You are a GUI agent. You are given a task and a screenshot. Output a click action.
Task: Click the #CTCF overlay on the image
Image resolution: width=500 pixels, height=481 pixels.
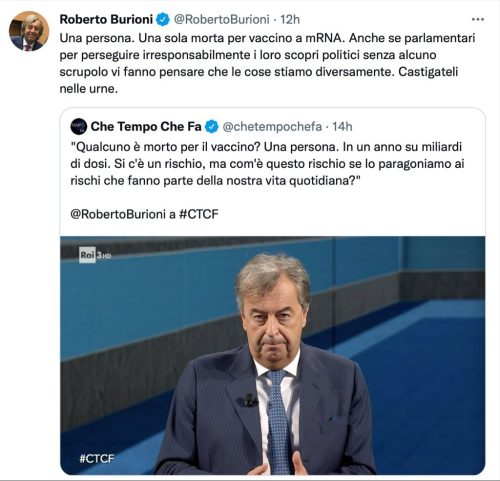pos(97,458)
